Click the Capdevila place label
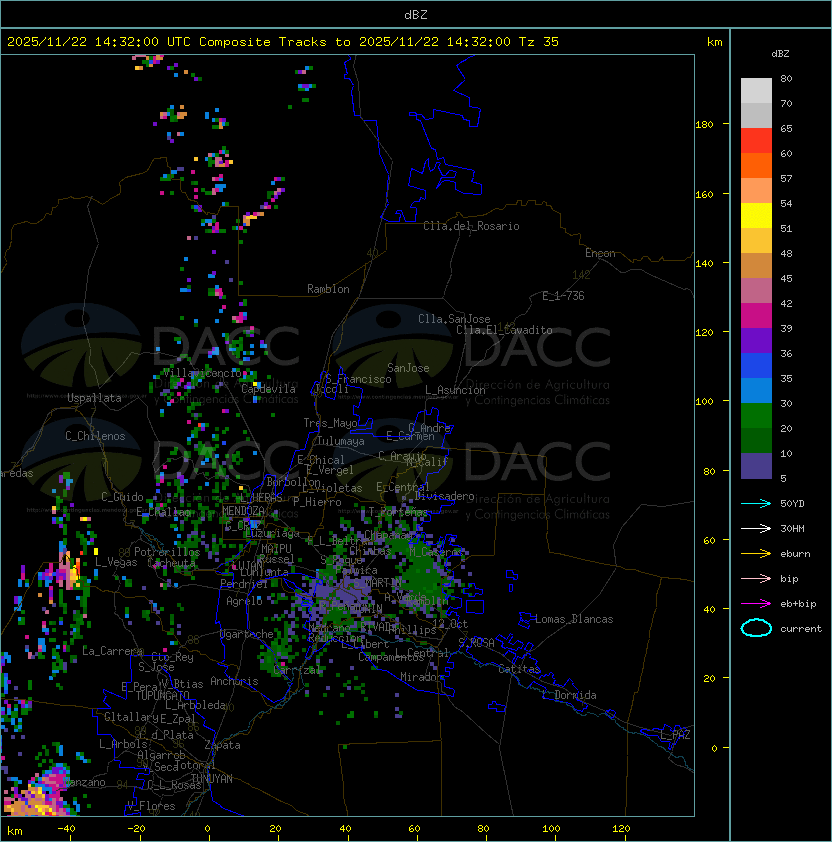 coord(268,389)
